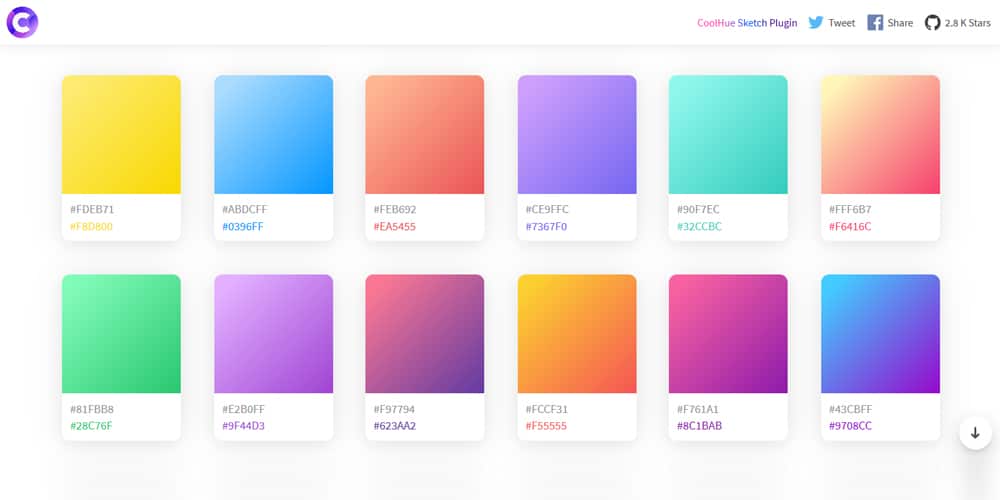
Task: Click the scroll-down arrow button
Action: click(x=975, y=433)
